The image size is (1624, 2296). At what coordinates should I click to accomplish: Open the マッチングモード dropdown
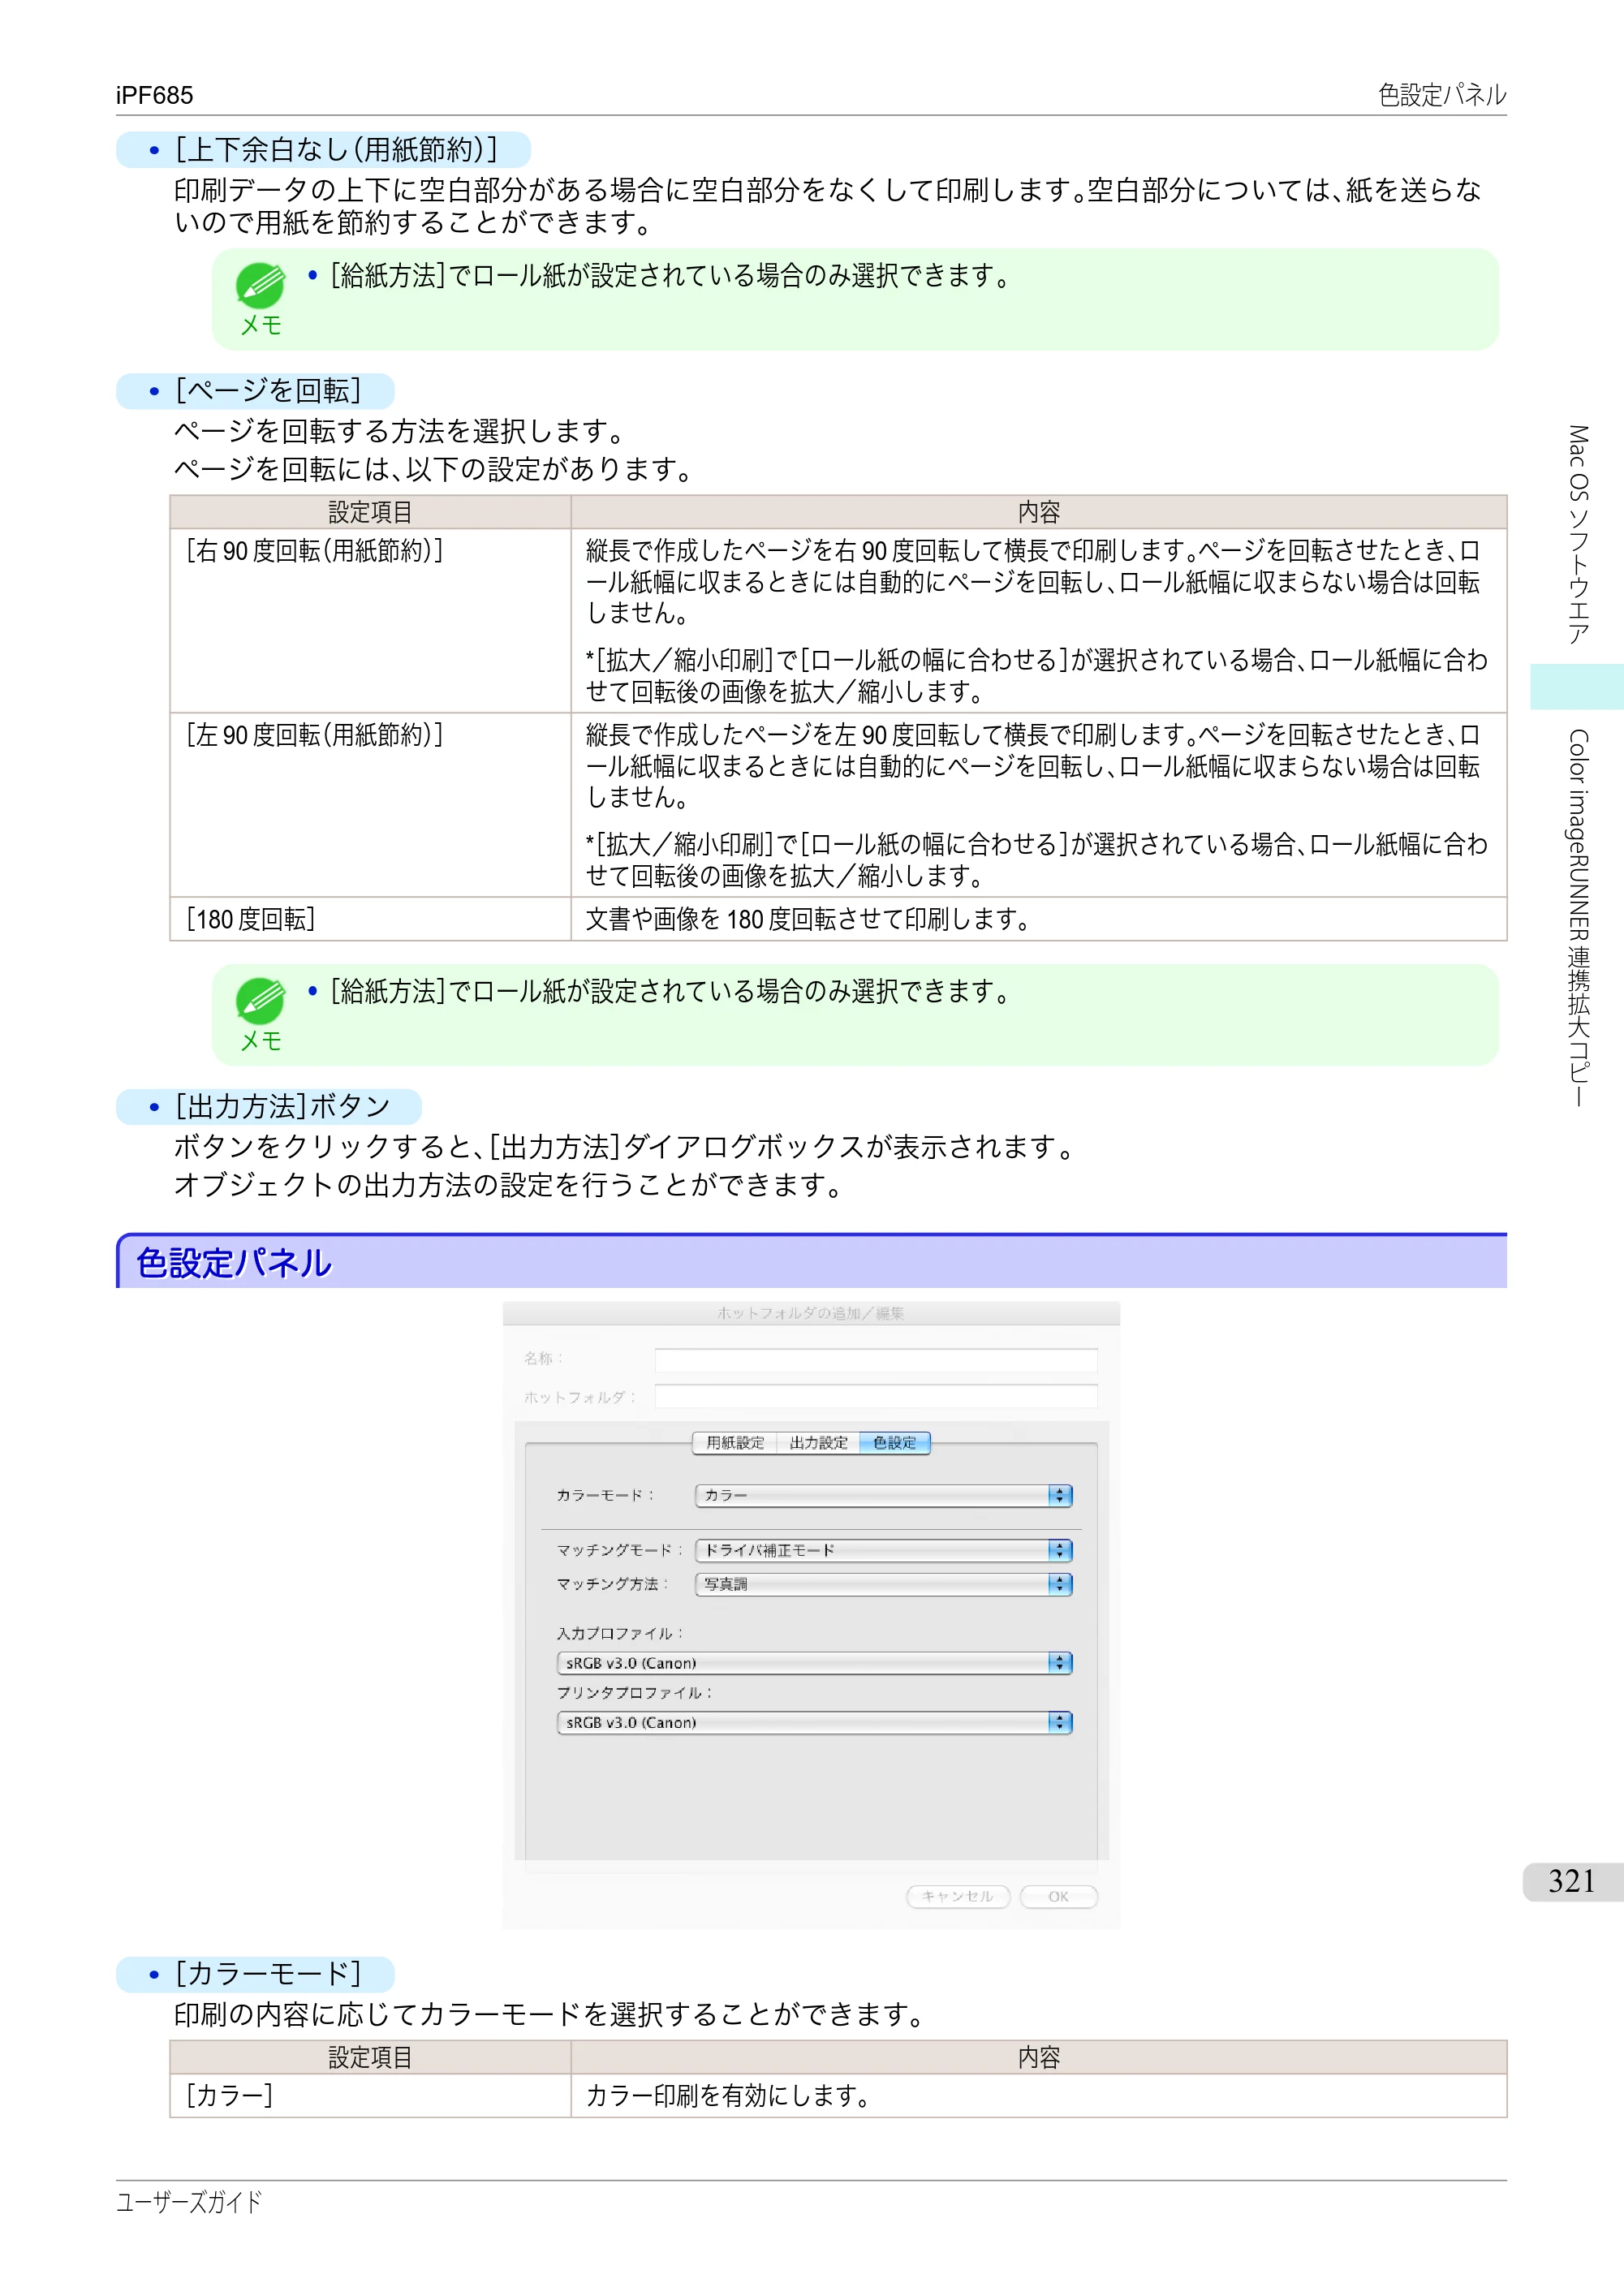pyautogui.click(x=883, y=1550)
